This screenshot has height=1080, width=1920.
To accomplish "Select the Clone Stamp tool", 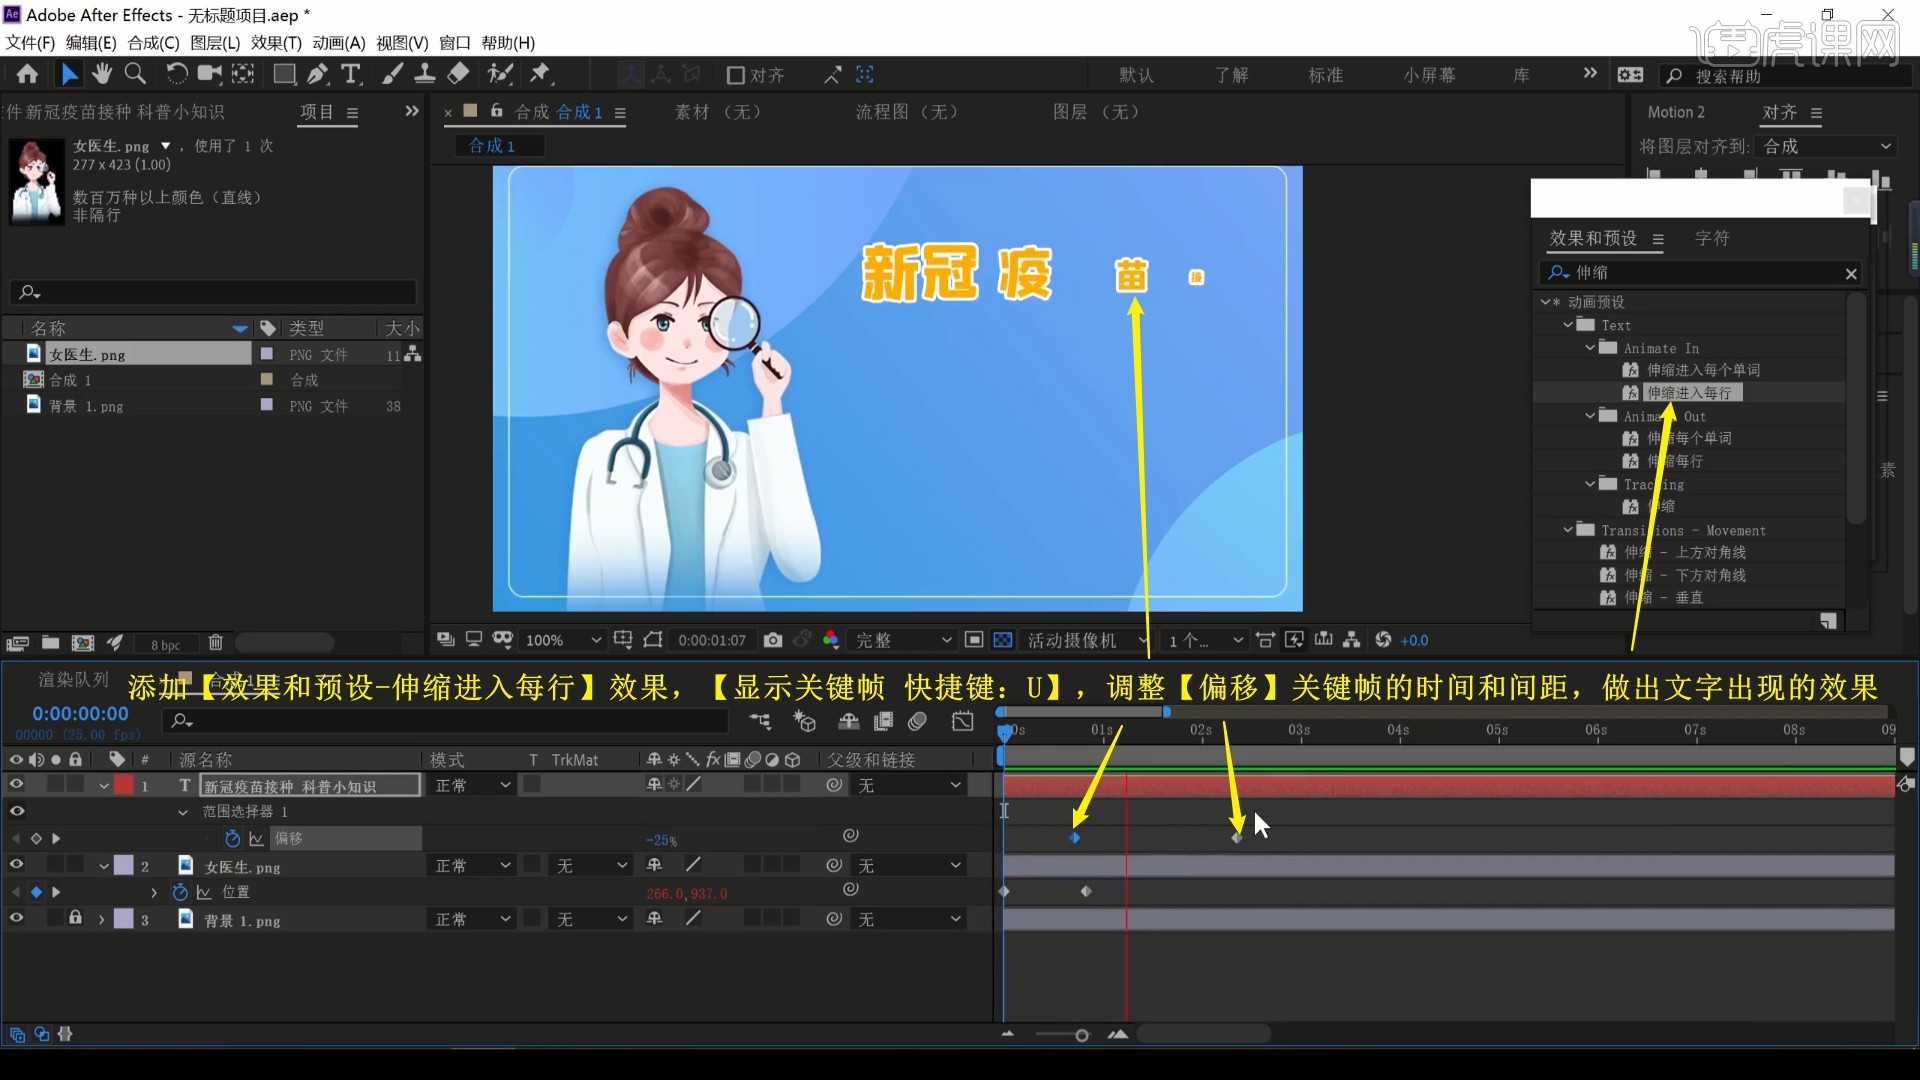I will tap(424, 74).
